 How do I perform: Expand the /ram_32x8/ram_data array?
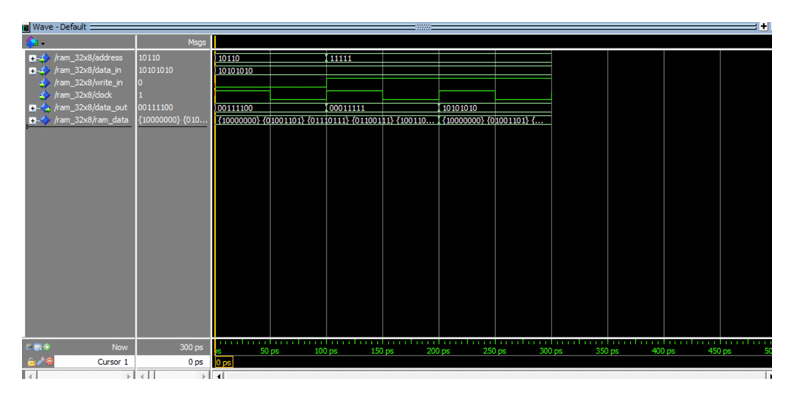[x=32, y=121]
